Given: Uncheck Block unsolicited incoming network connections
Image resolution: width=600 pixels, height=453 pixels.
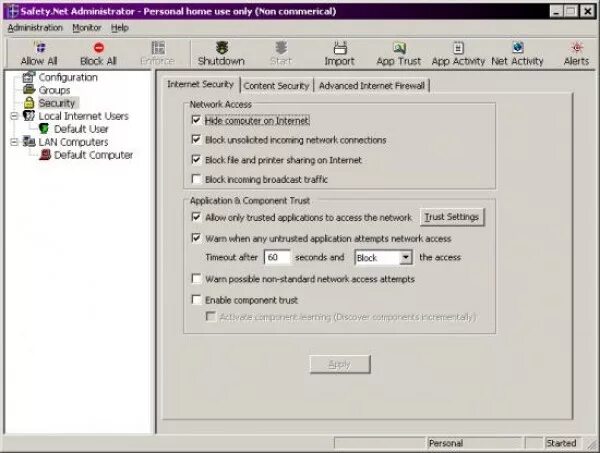Looking at the screenshot, I should (196, 139).
